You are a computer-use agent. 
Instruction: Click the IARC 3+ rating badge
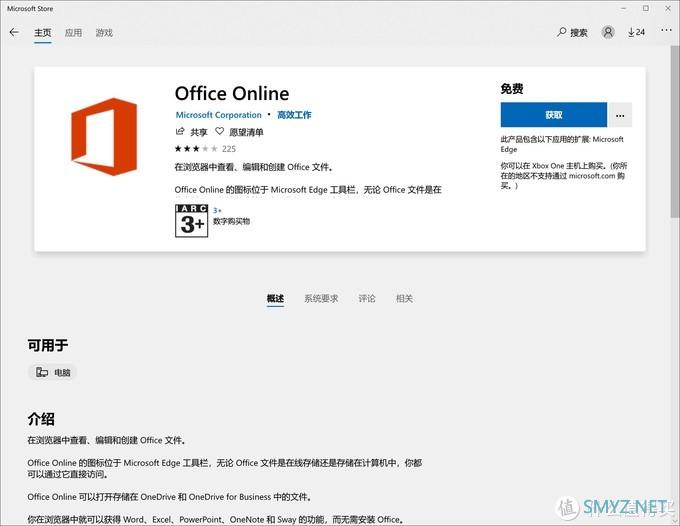pos(191,221)
